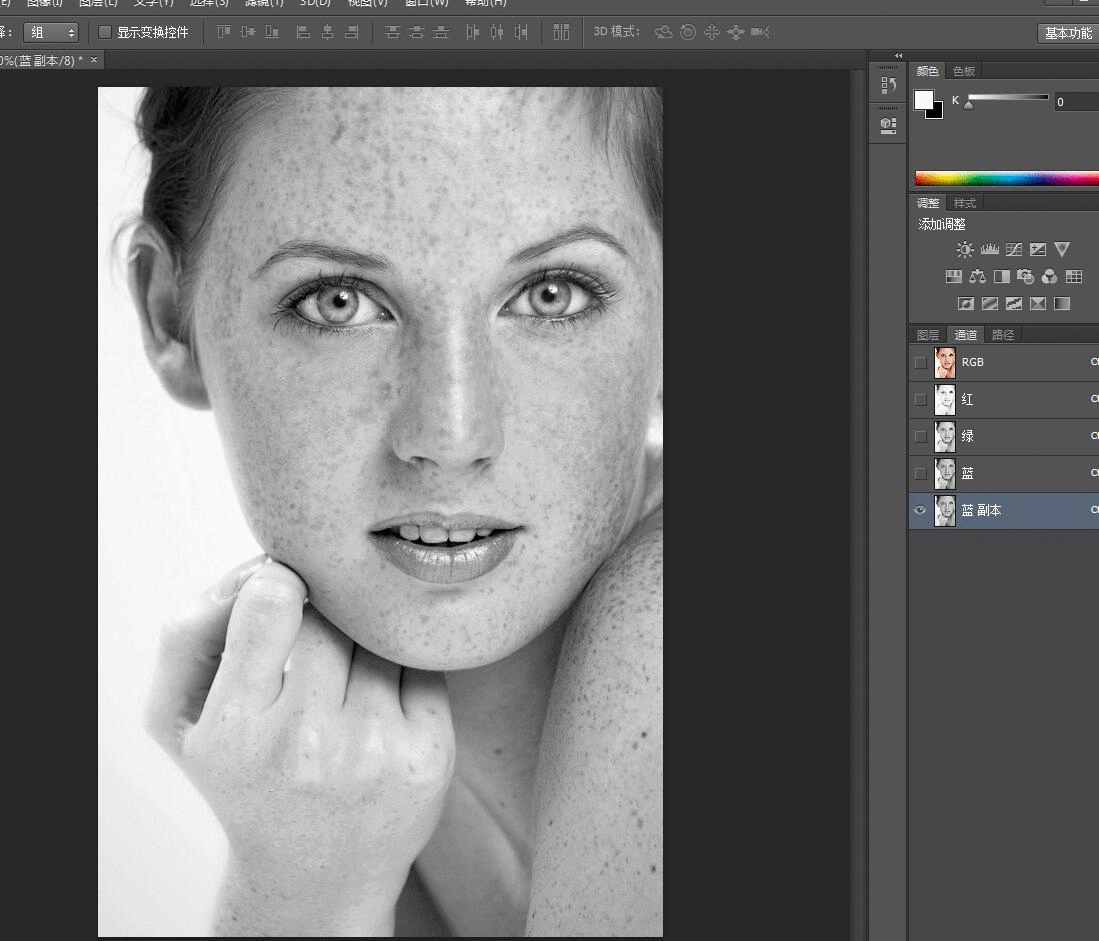Add a Curves adjustment
Viewport: 1099px width, 941px height.
[1014, 250]
